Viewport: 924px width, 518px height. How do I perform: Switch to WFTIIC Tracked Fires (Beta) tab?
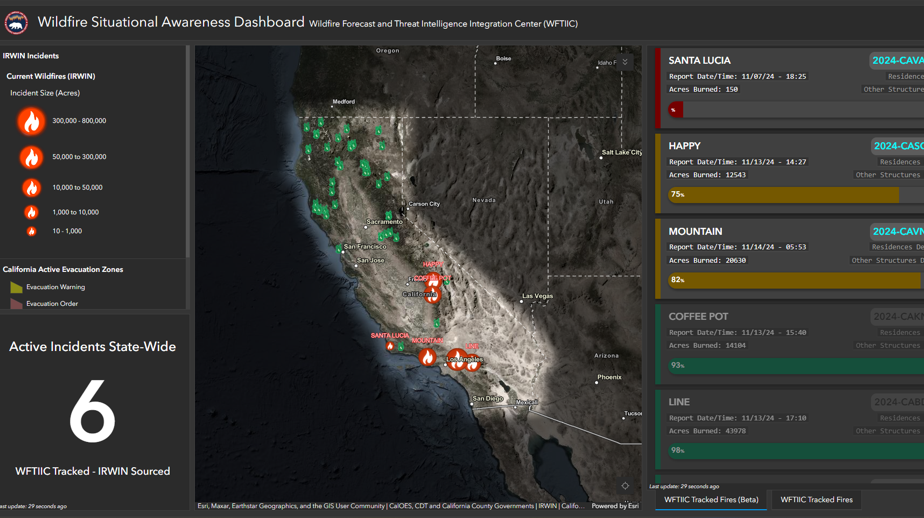(x=711, y=500)
